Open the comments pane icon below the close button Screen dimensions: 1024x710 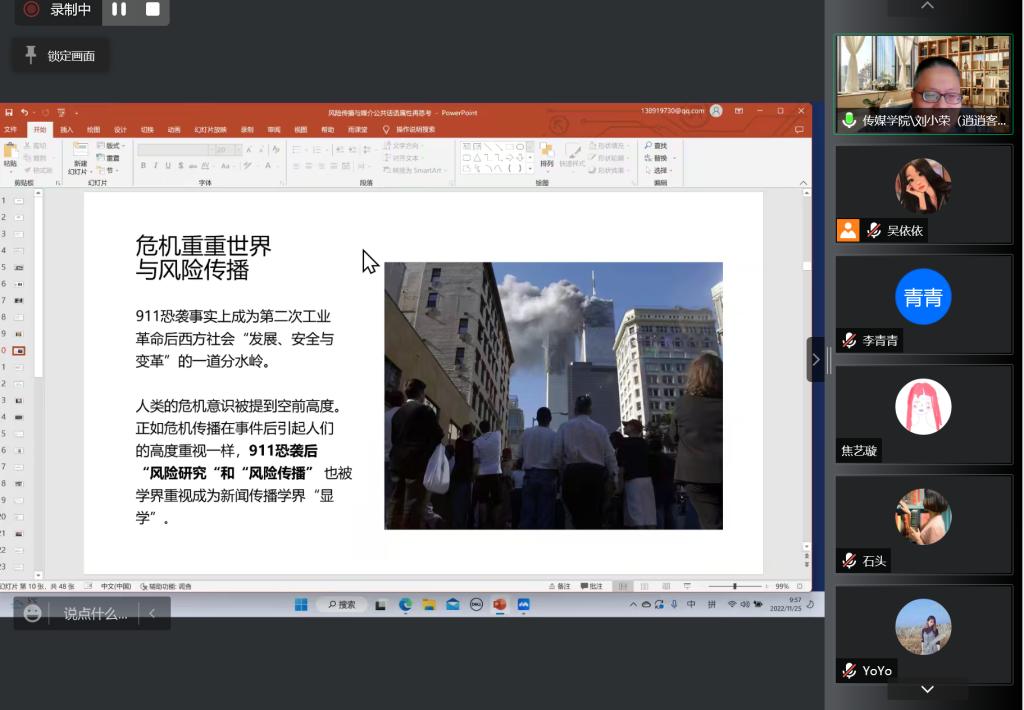tap(799, 129)
